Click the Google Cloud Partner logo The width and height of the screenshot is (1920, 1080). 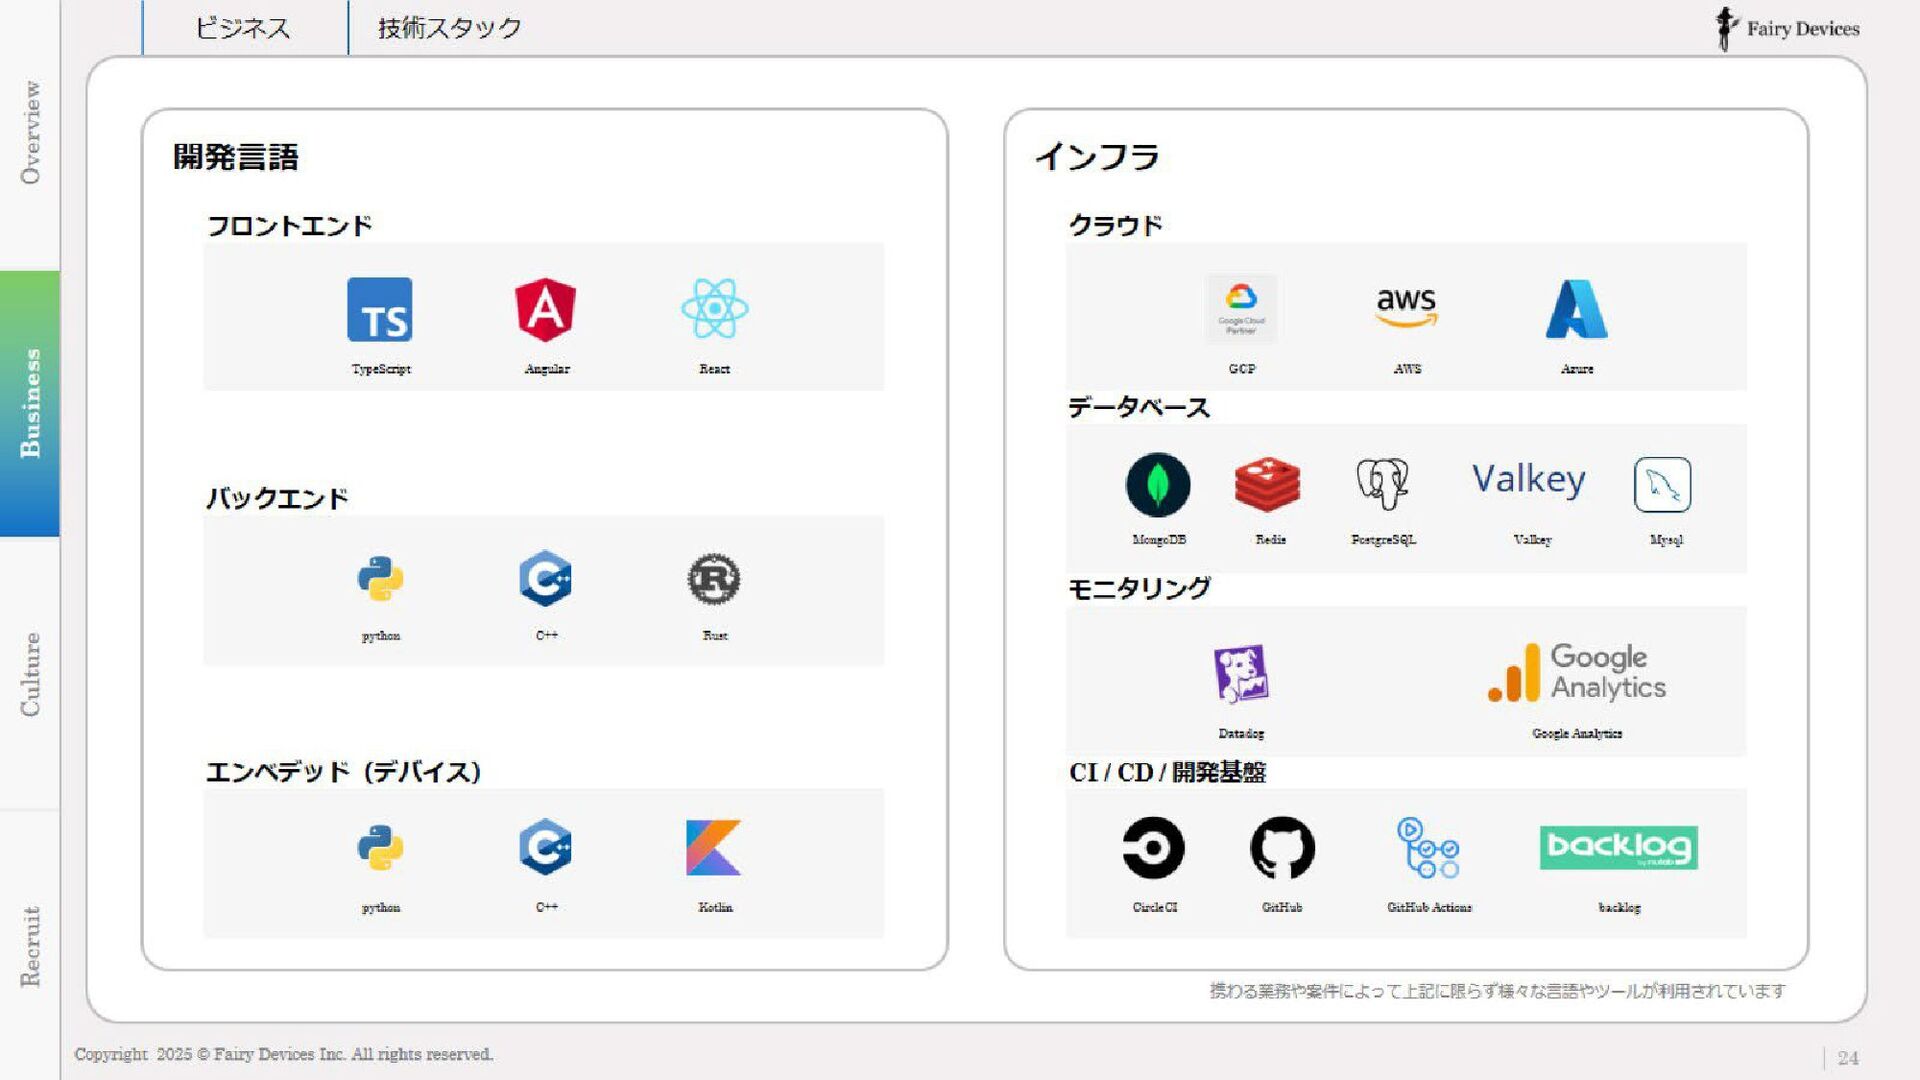[1241, 309]
